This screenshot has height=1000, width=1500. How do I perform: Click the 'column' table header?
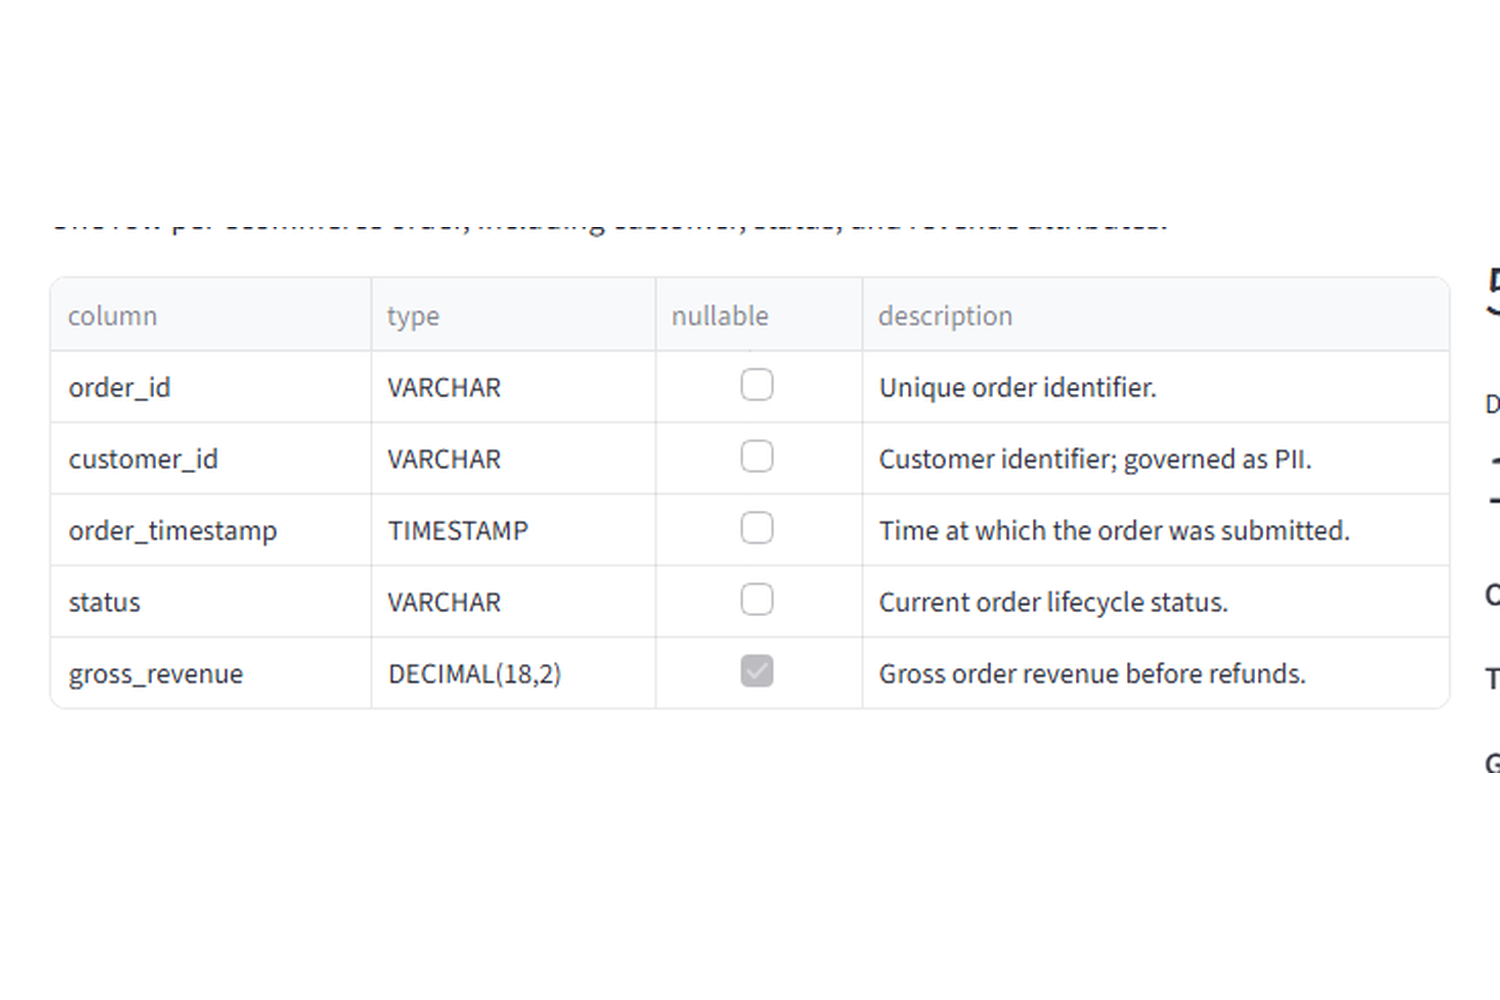(x=211, y=315)
